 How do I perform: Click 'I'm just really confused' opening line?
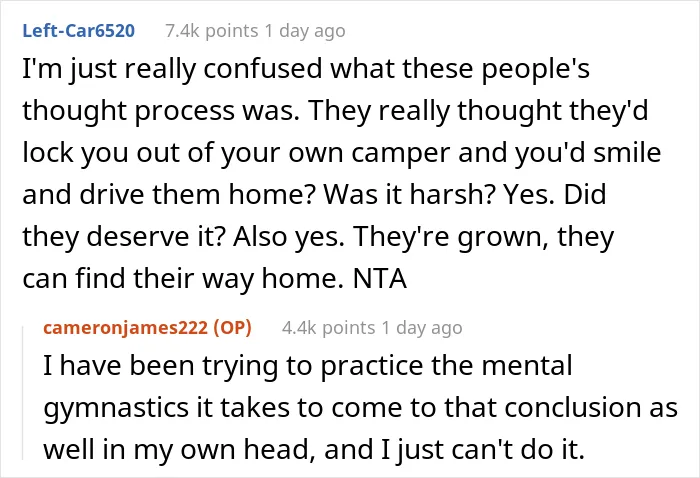click(172, 70)
